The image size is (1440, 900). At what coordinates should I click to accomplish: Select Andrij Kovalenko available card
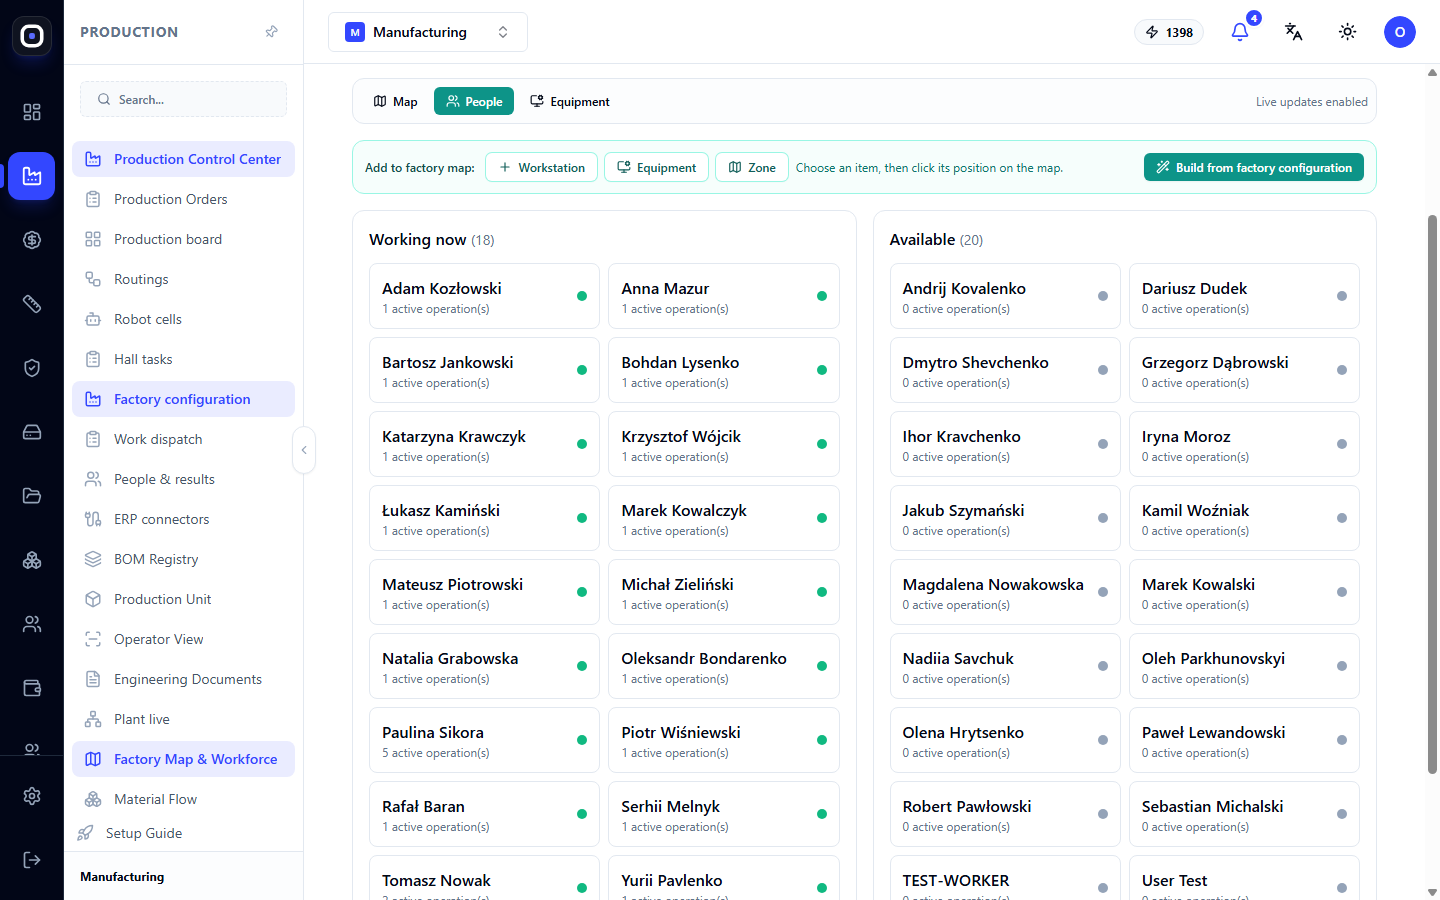click(1005, 296)
